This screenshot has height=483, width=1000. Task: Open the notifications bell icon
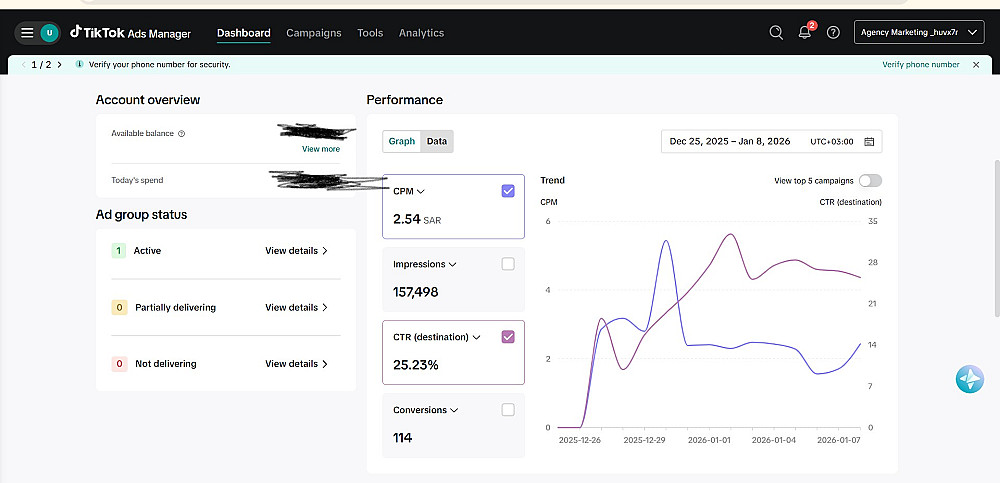coord(805,32)
